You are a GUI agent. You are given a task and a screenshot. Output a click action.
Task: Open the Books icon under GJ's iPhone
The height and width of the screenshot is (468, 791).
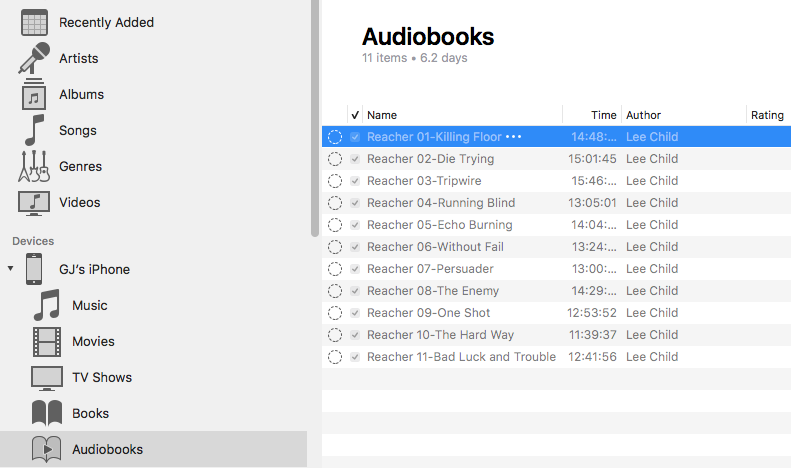[x=47, y=414]
